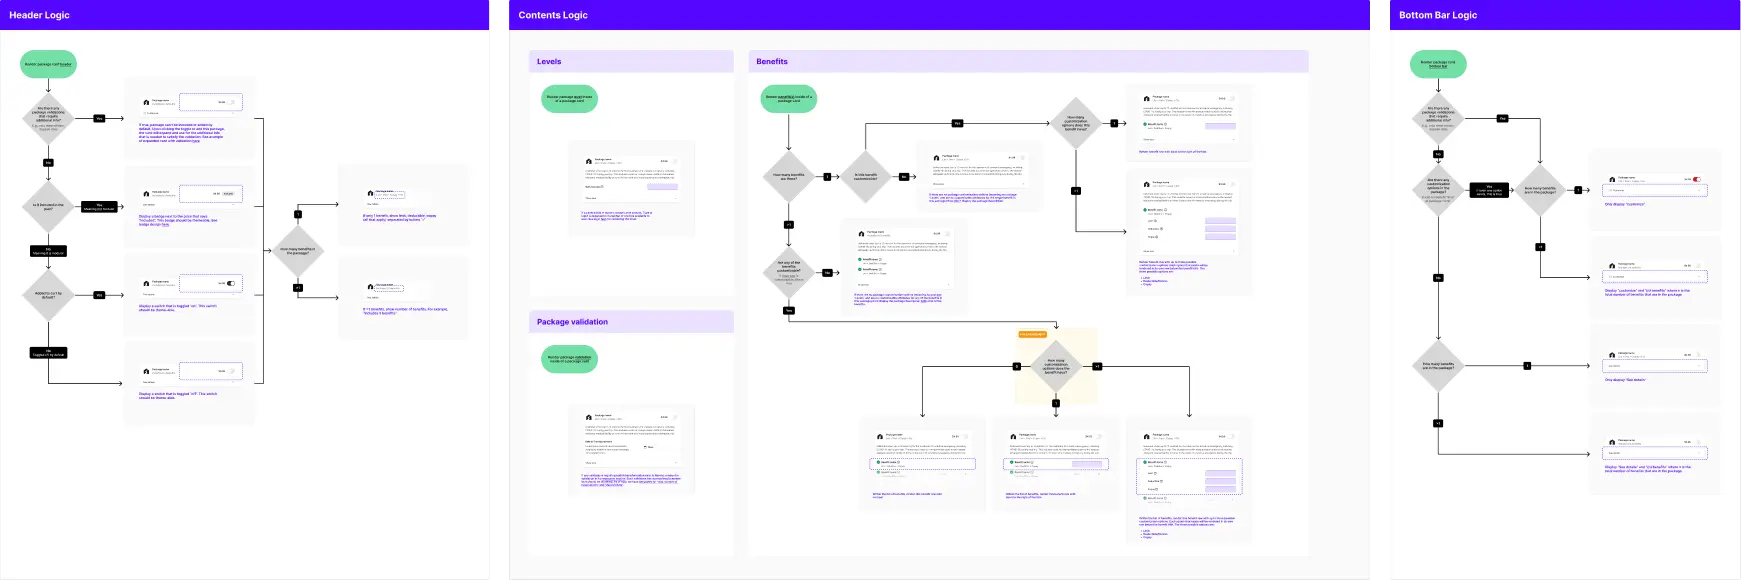
Task: Click the green start node in Levels section
Action: coord(569,98)
